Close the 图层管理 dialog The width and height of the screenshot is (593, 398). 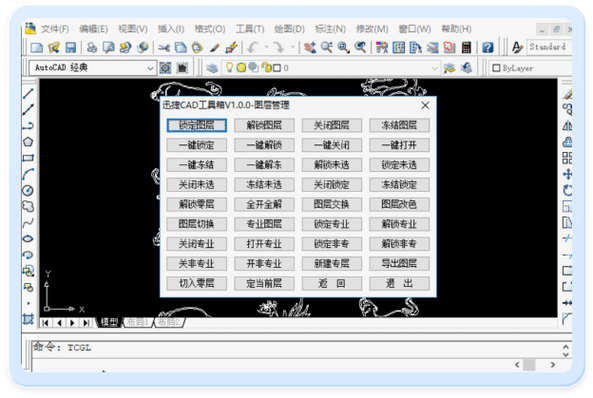tap(425, 105)
